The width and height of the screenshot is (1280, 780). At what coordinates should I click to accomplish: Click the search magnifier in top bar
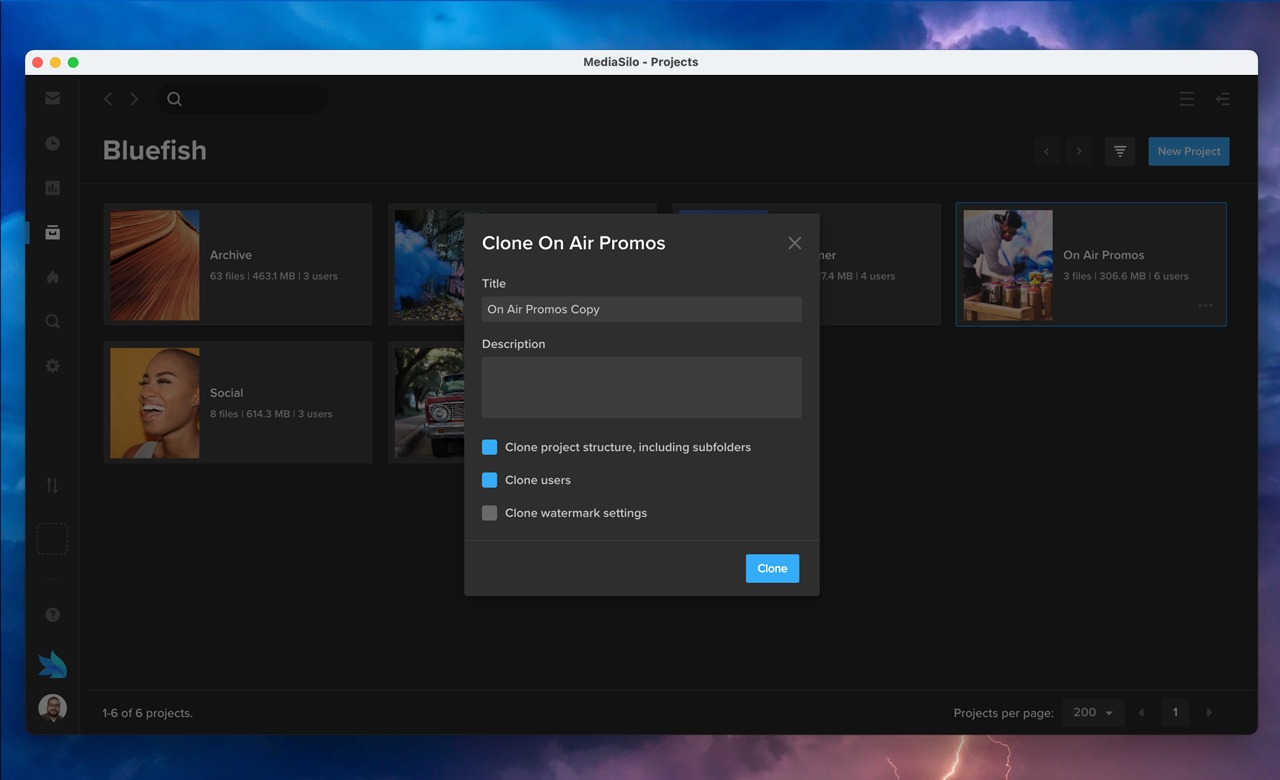click(174, 99)
